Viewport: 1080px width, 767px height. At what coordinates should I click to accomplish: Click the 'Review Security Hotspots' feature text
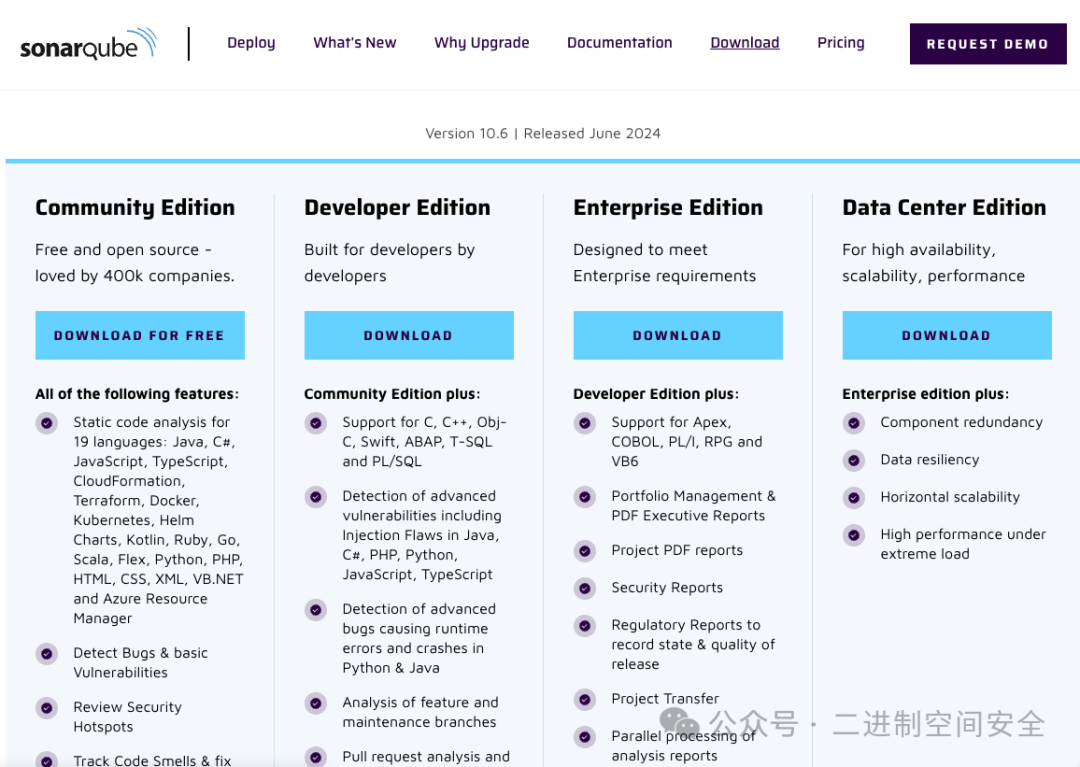coord(127,717)
